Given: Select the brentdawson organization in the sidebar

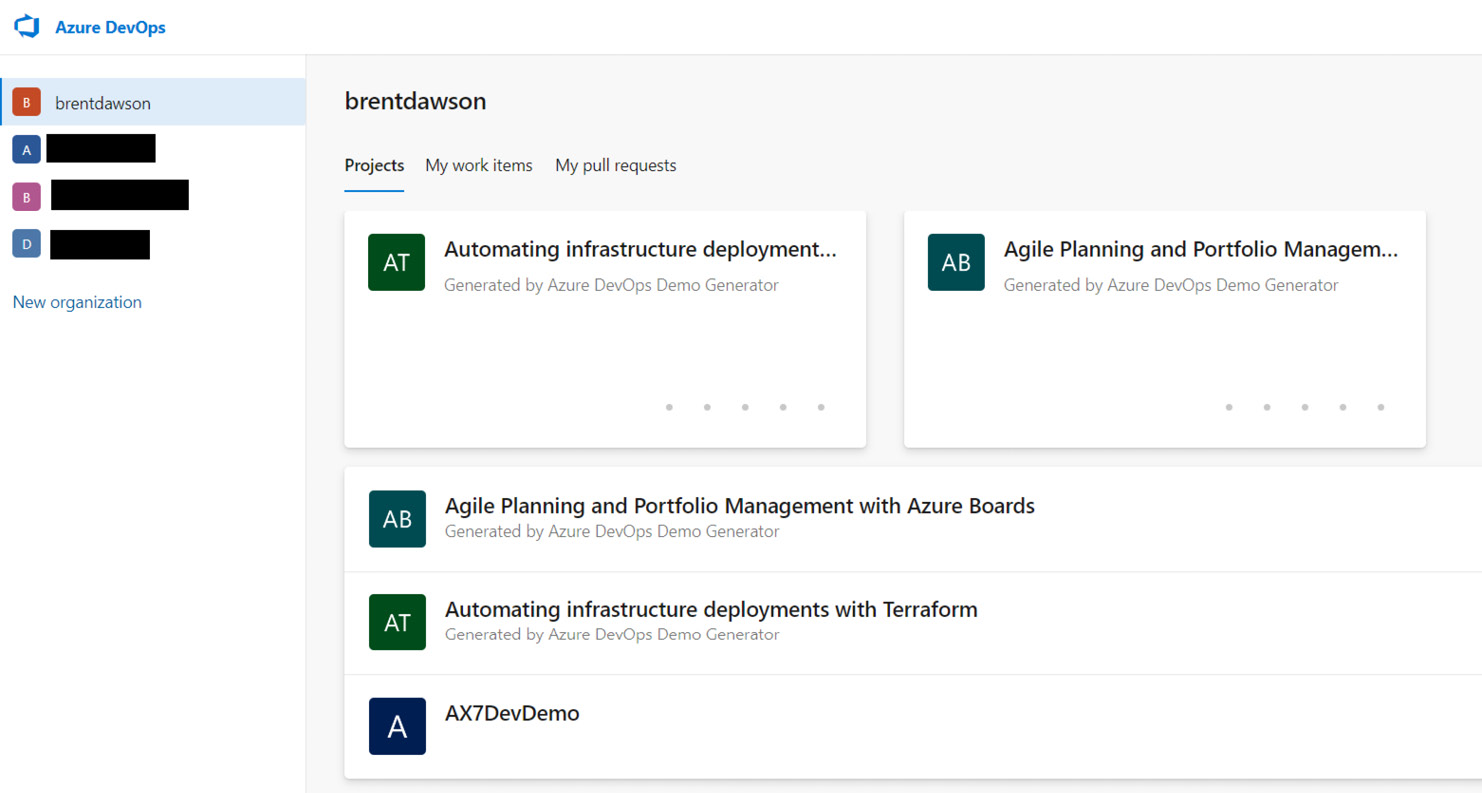Looking at the screenshot, I should (153, 102).
